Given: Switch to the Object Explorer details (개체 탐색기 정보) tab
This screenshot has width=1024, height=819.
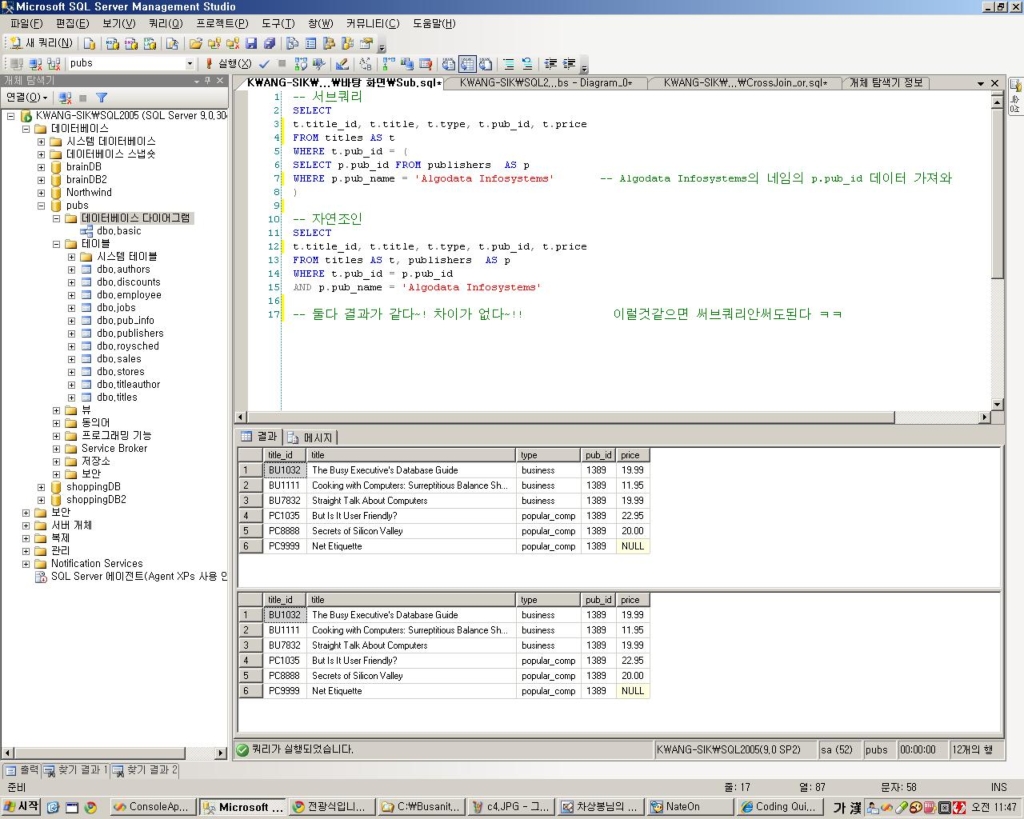Looking at the screenshot, I should click(886, 83).
